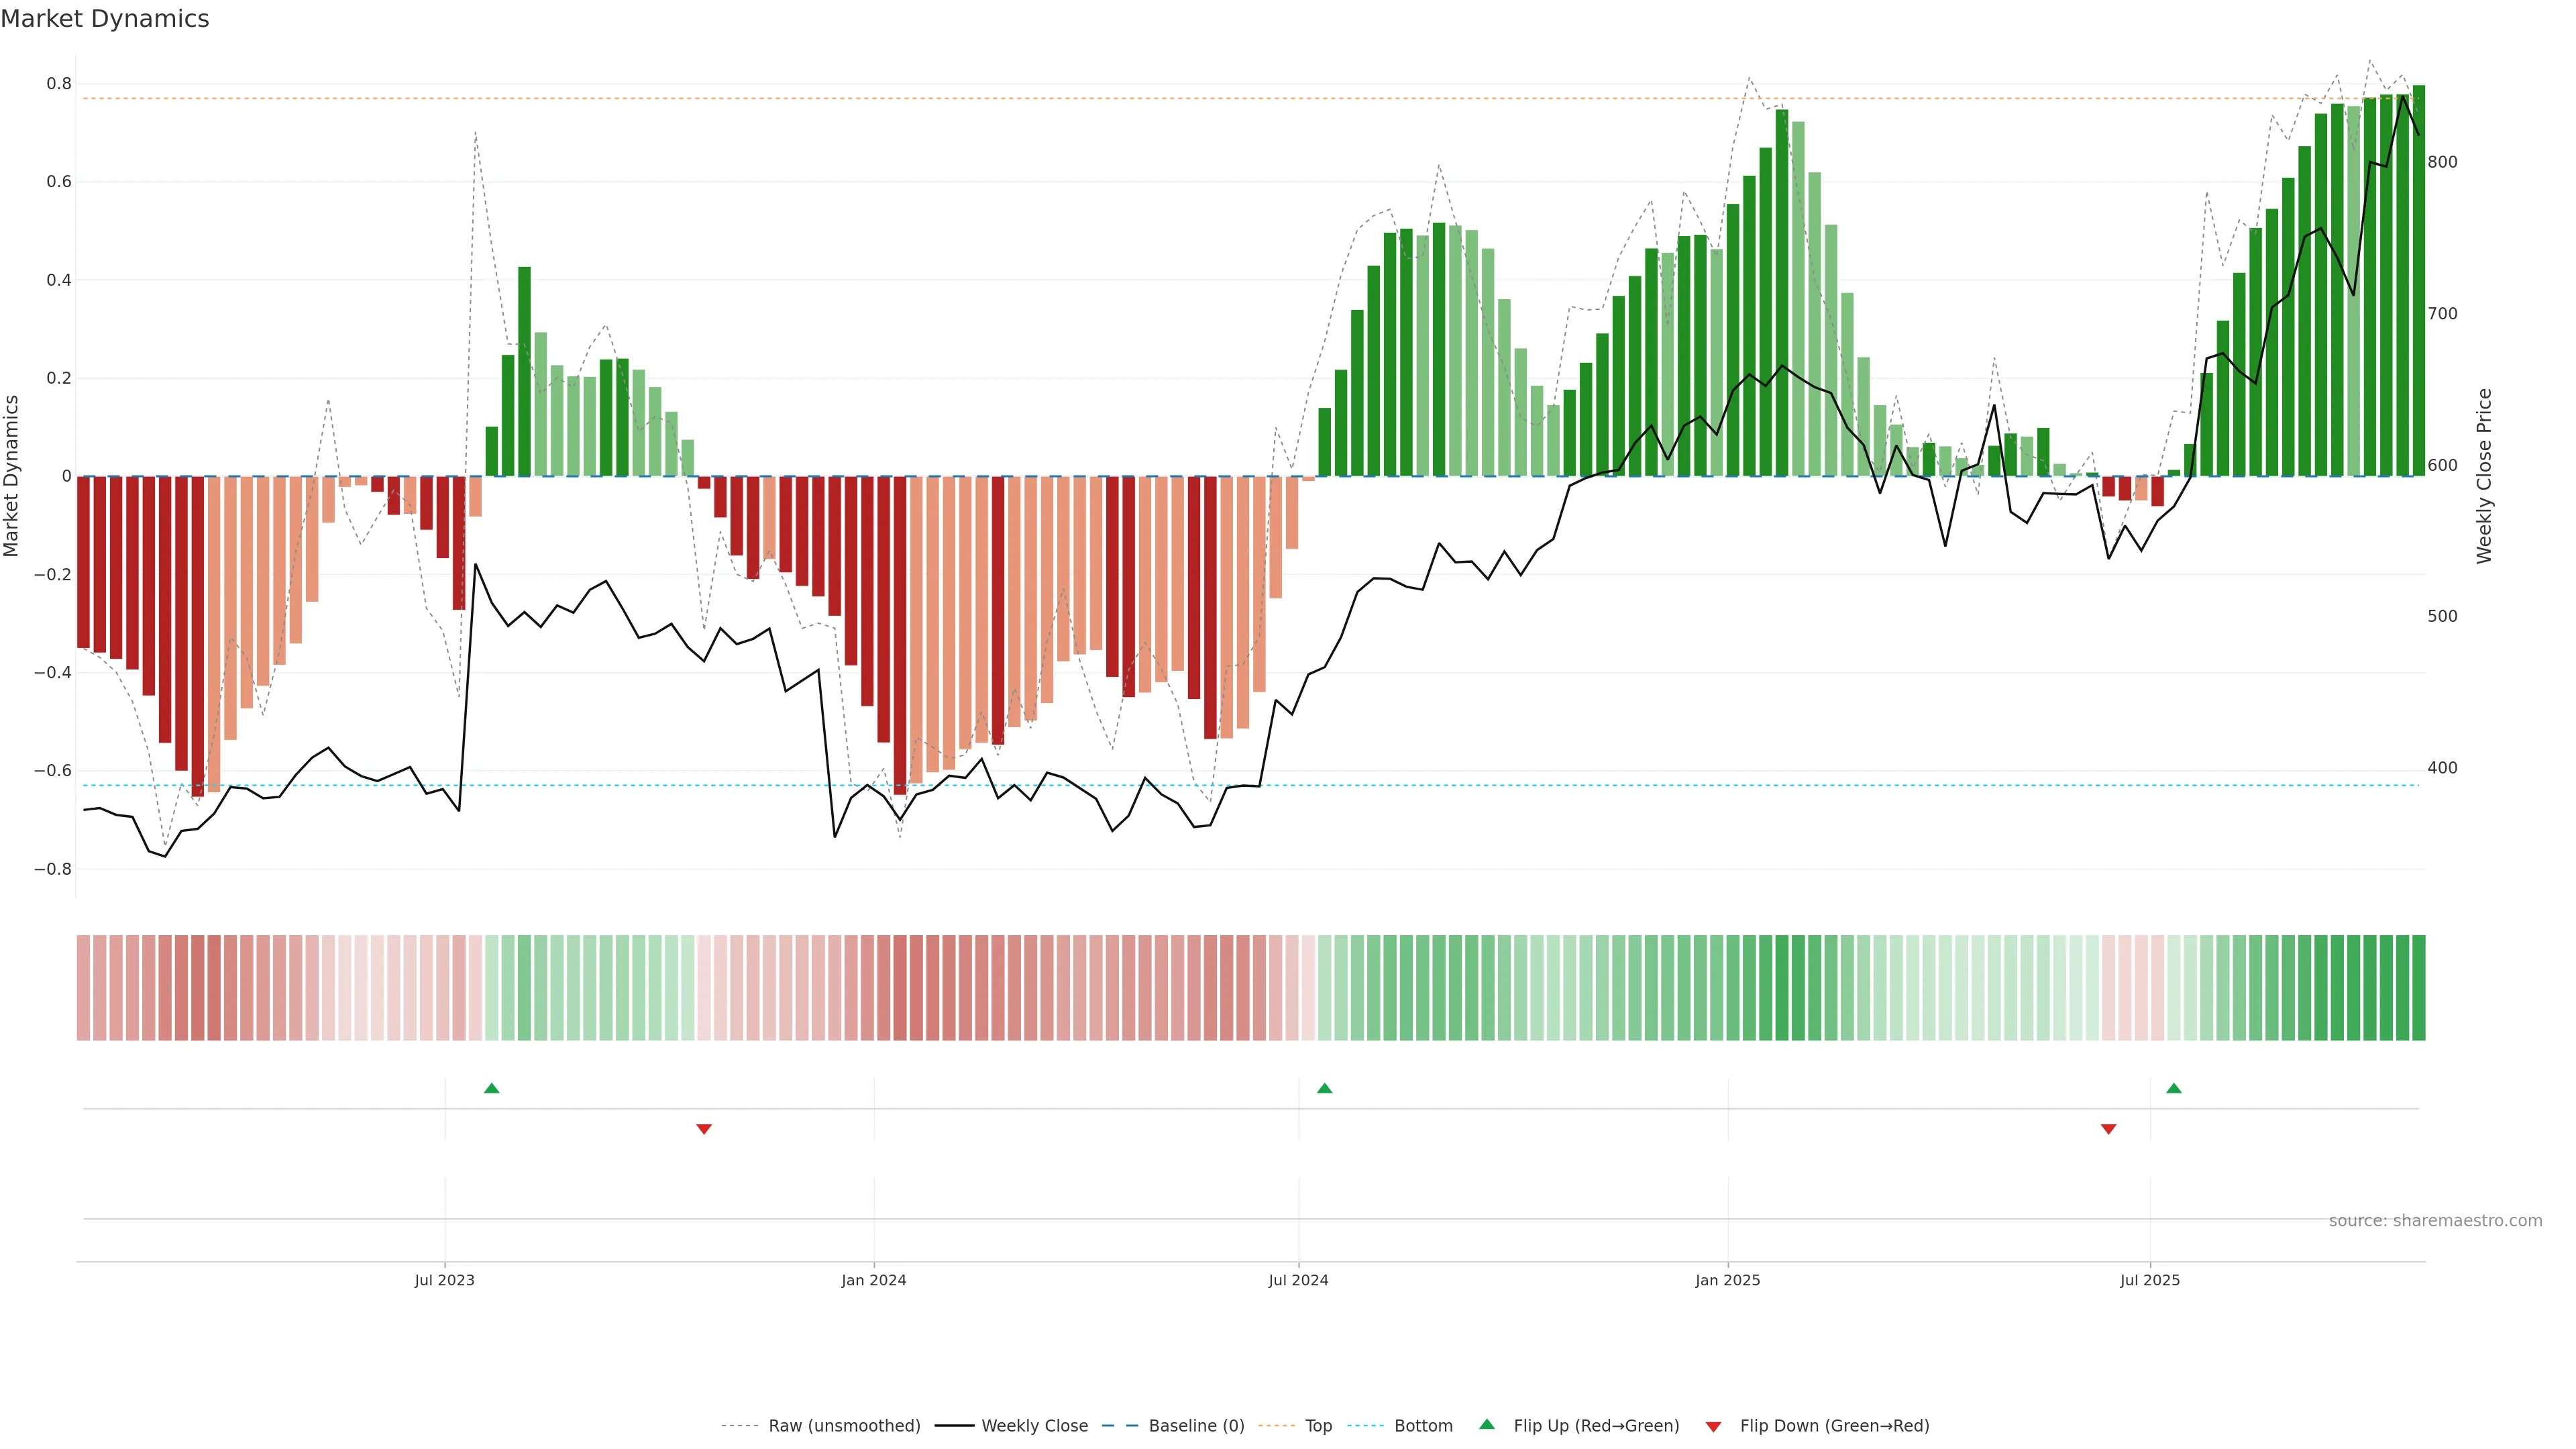Click the source: sharemaestro.com text
The image size is (2576, 1449).
2435,1220
